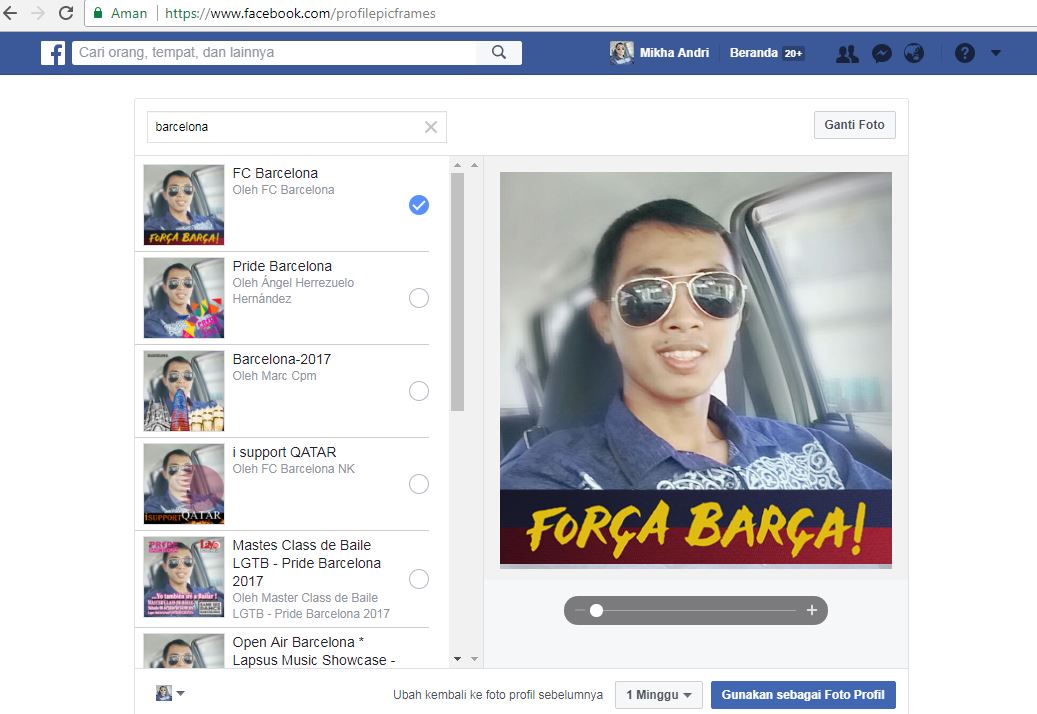Select the Pride Barcelona frame radio
1037x714 pixels.
click(x=419, y=298)
